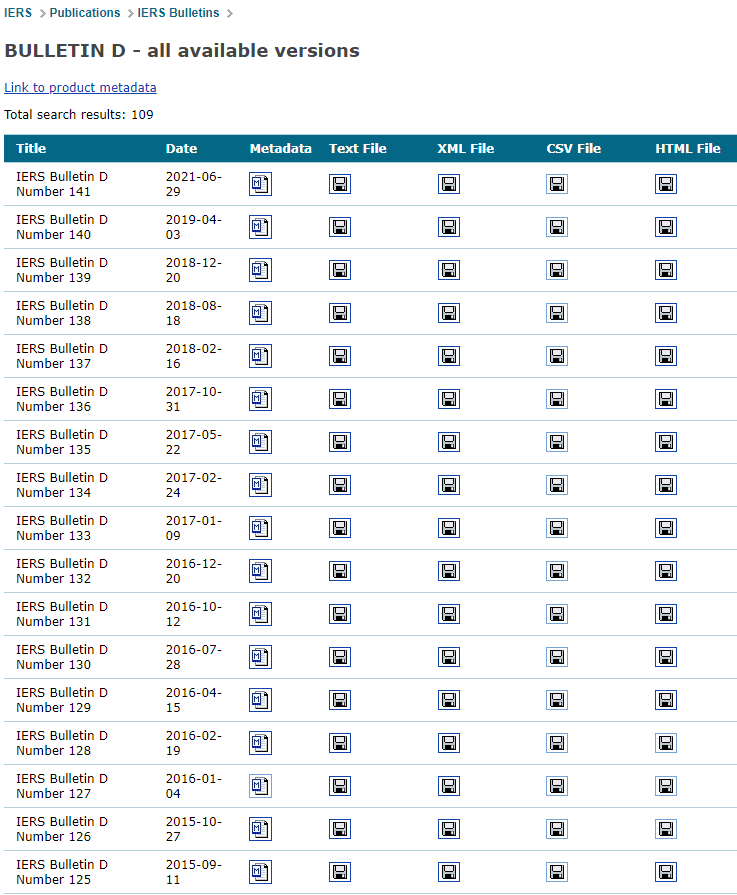Open metadata icon for Bulletin D Number 125
Screen dimensions: 737x895
[x=260, y=872]
